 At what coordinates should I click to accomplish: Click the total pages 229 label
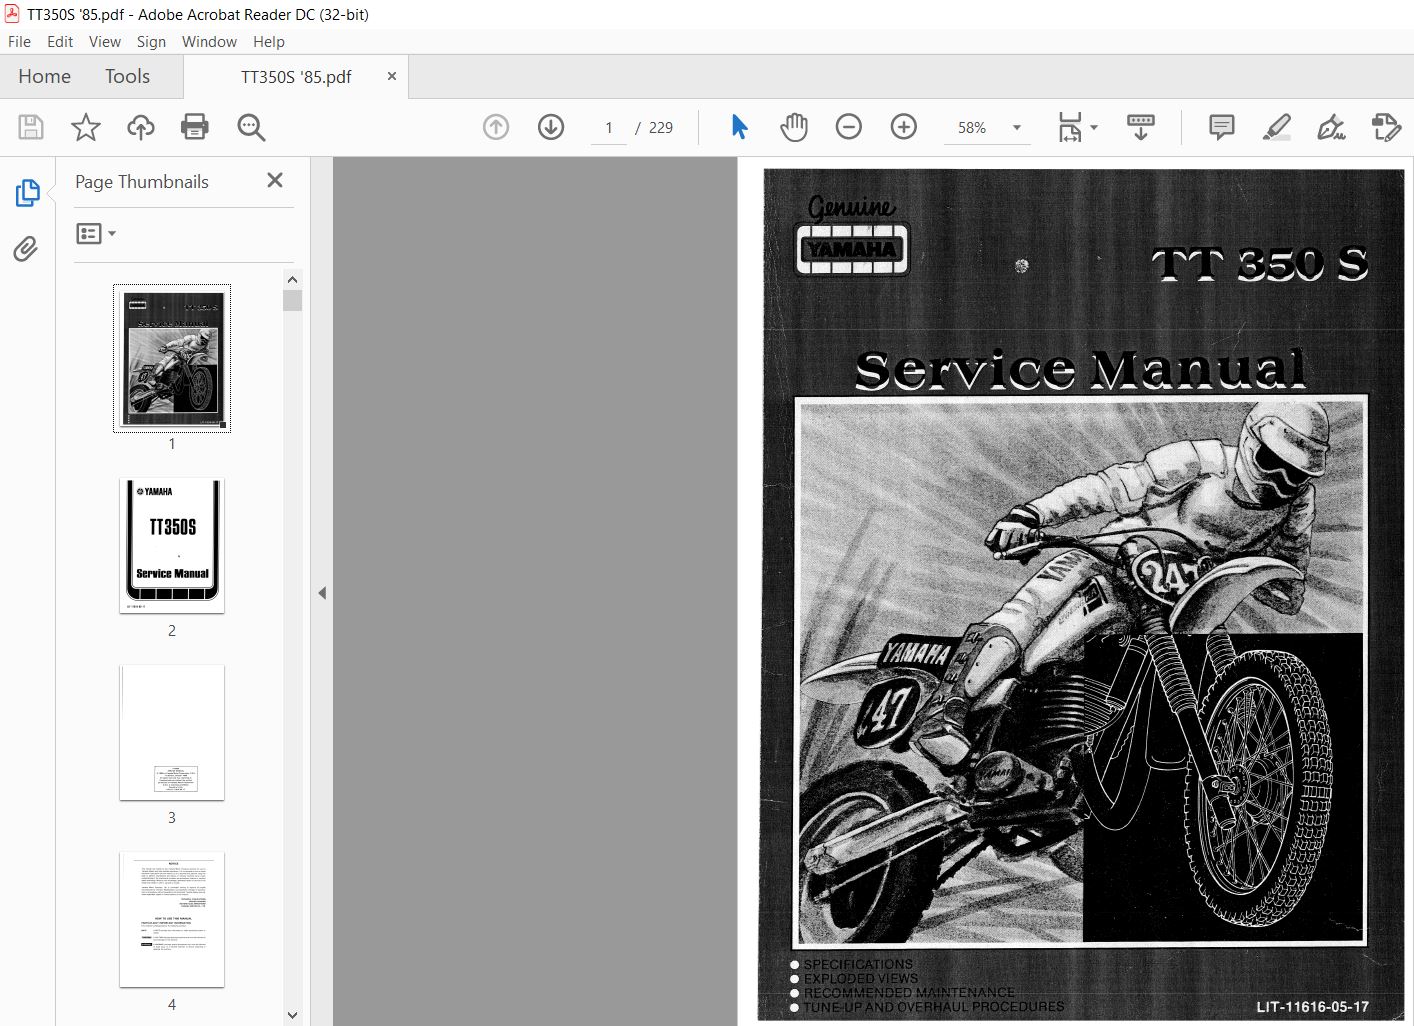click(661, 127)
